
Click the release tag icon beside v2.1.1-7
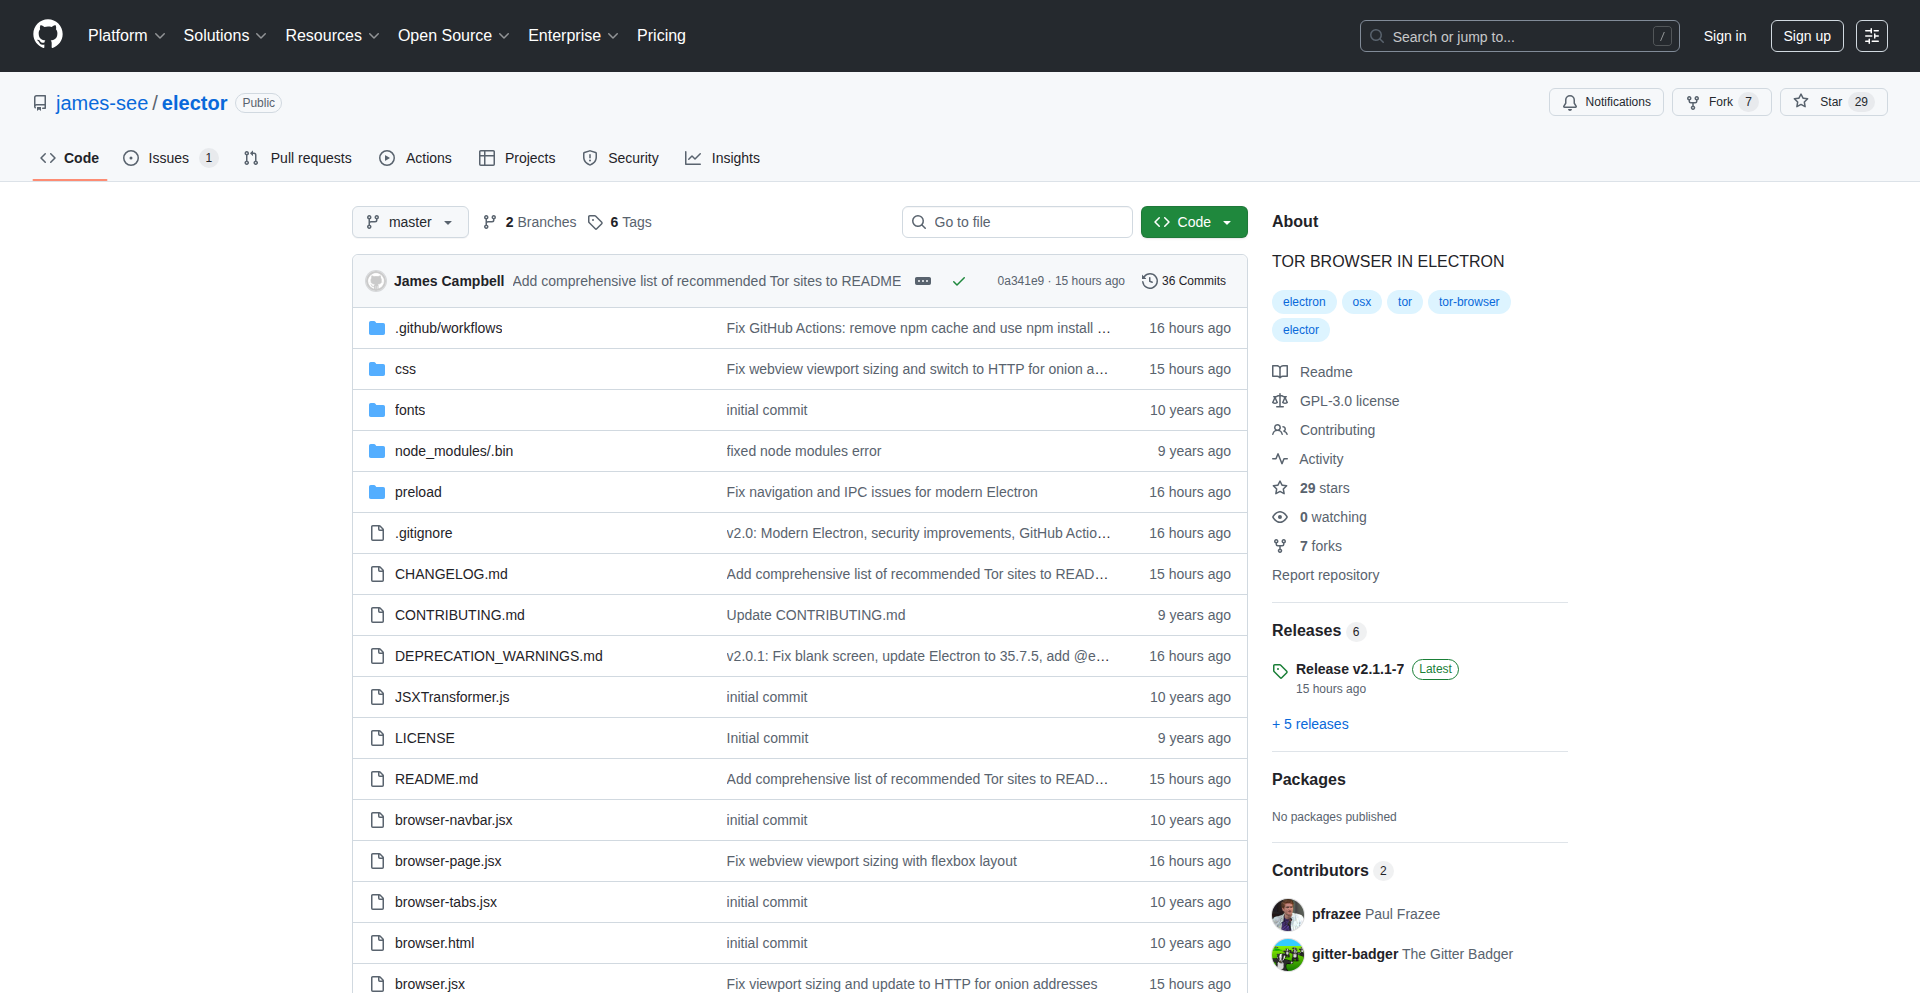coord(1280,671)
